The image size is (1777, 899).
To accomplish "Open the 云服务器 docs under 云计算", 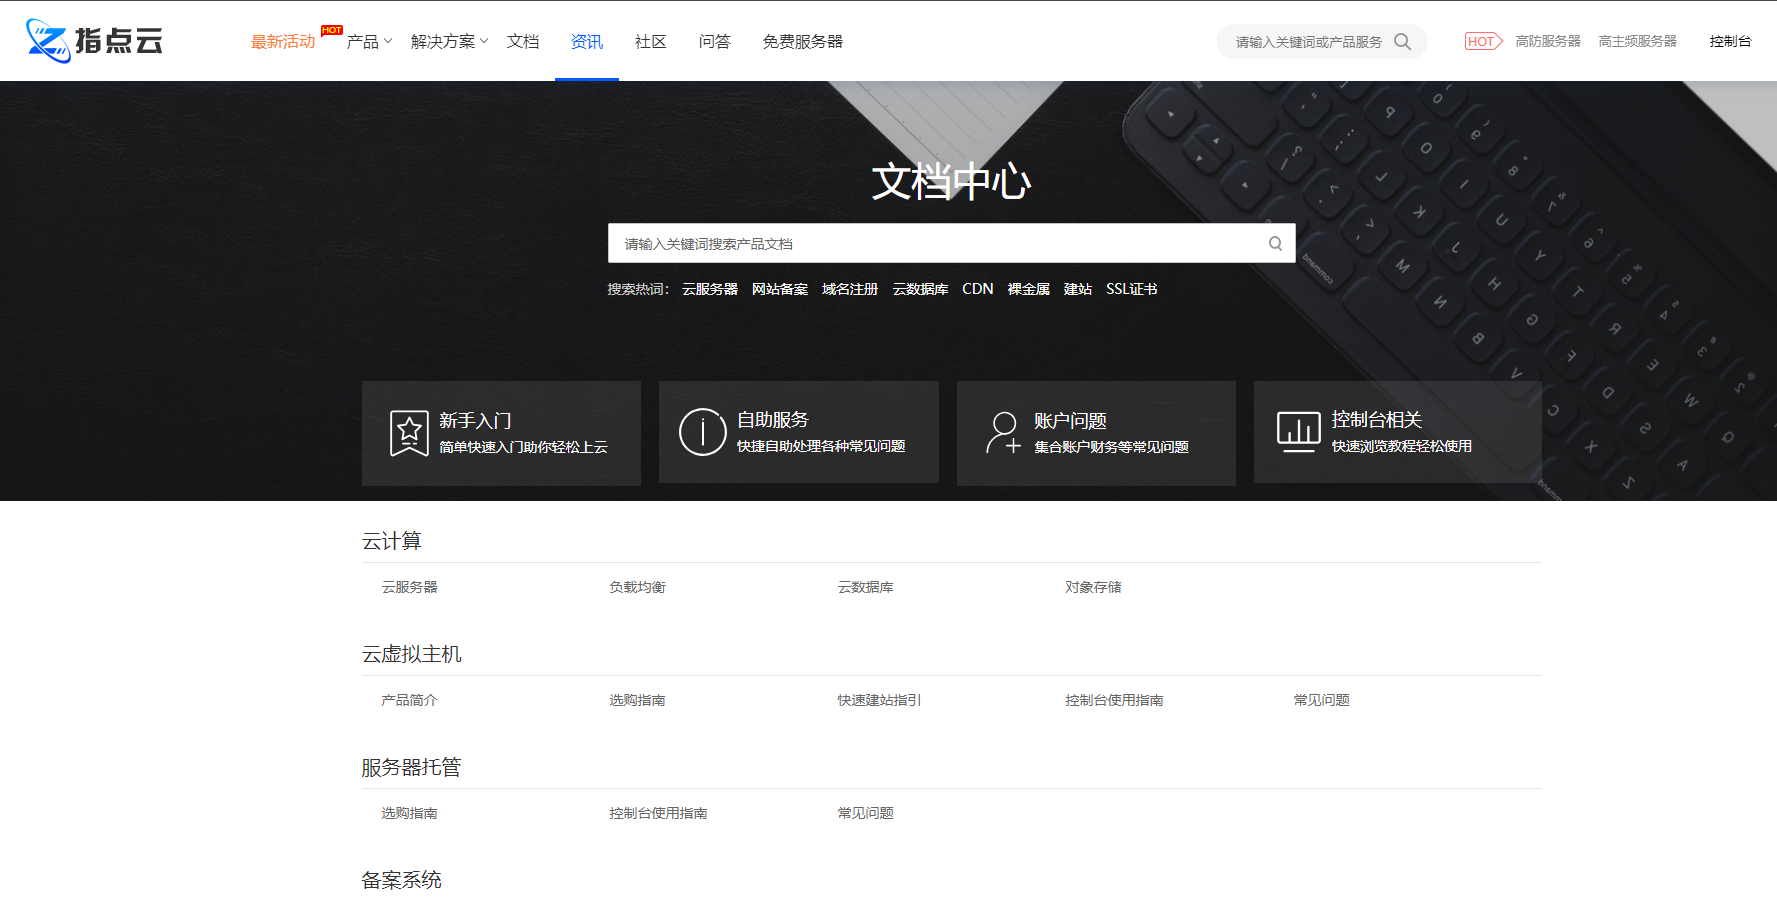I will [x=409, y=587].
